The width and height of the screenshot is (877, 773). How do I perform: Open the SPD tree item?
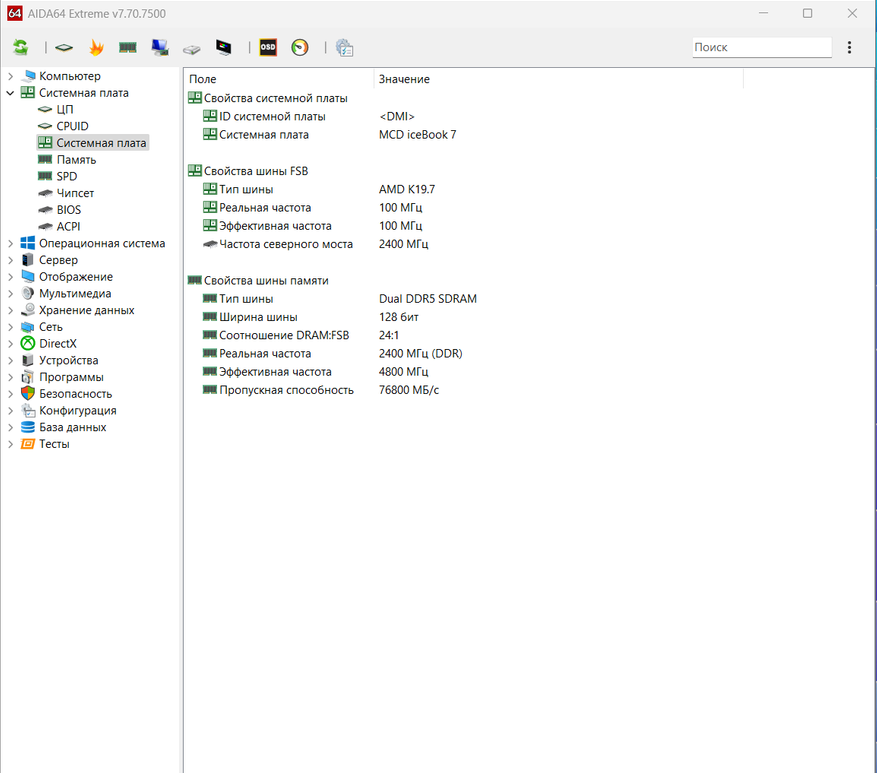66,176
